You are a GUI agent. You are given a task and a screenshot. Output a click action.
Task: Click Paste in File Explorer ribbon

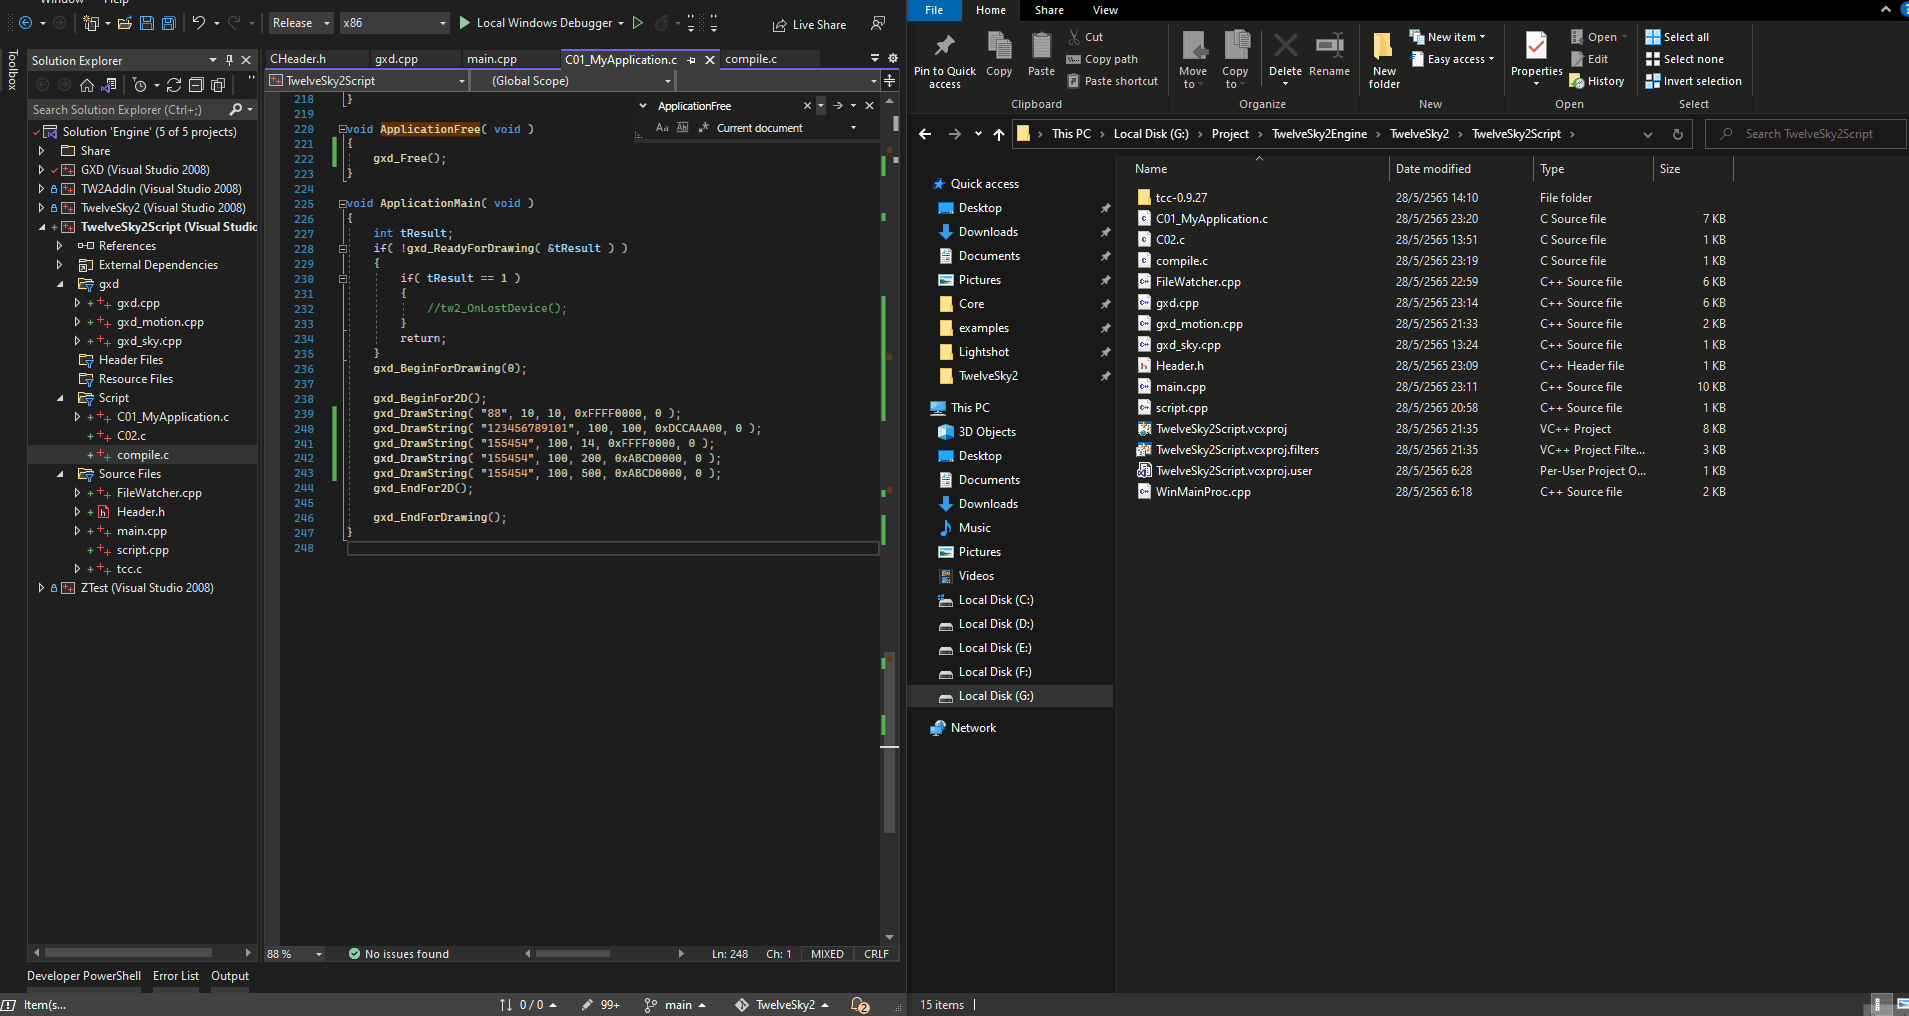click(1041, 56)
